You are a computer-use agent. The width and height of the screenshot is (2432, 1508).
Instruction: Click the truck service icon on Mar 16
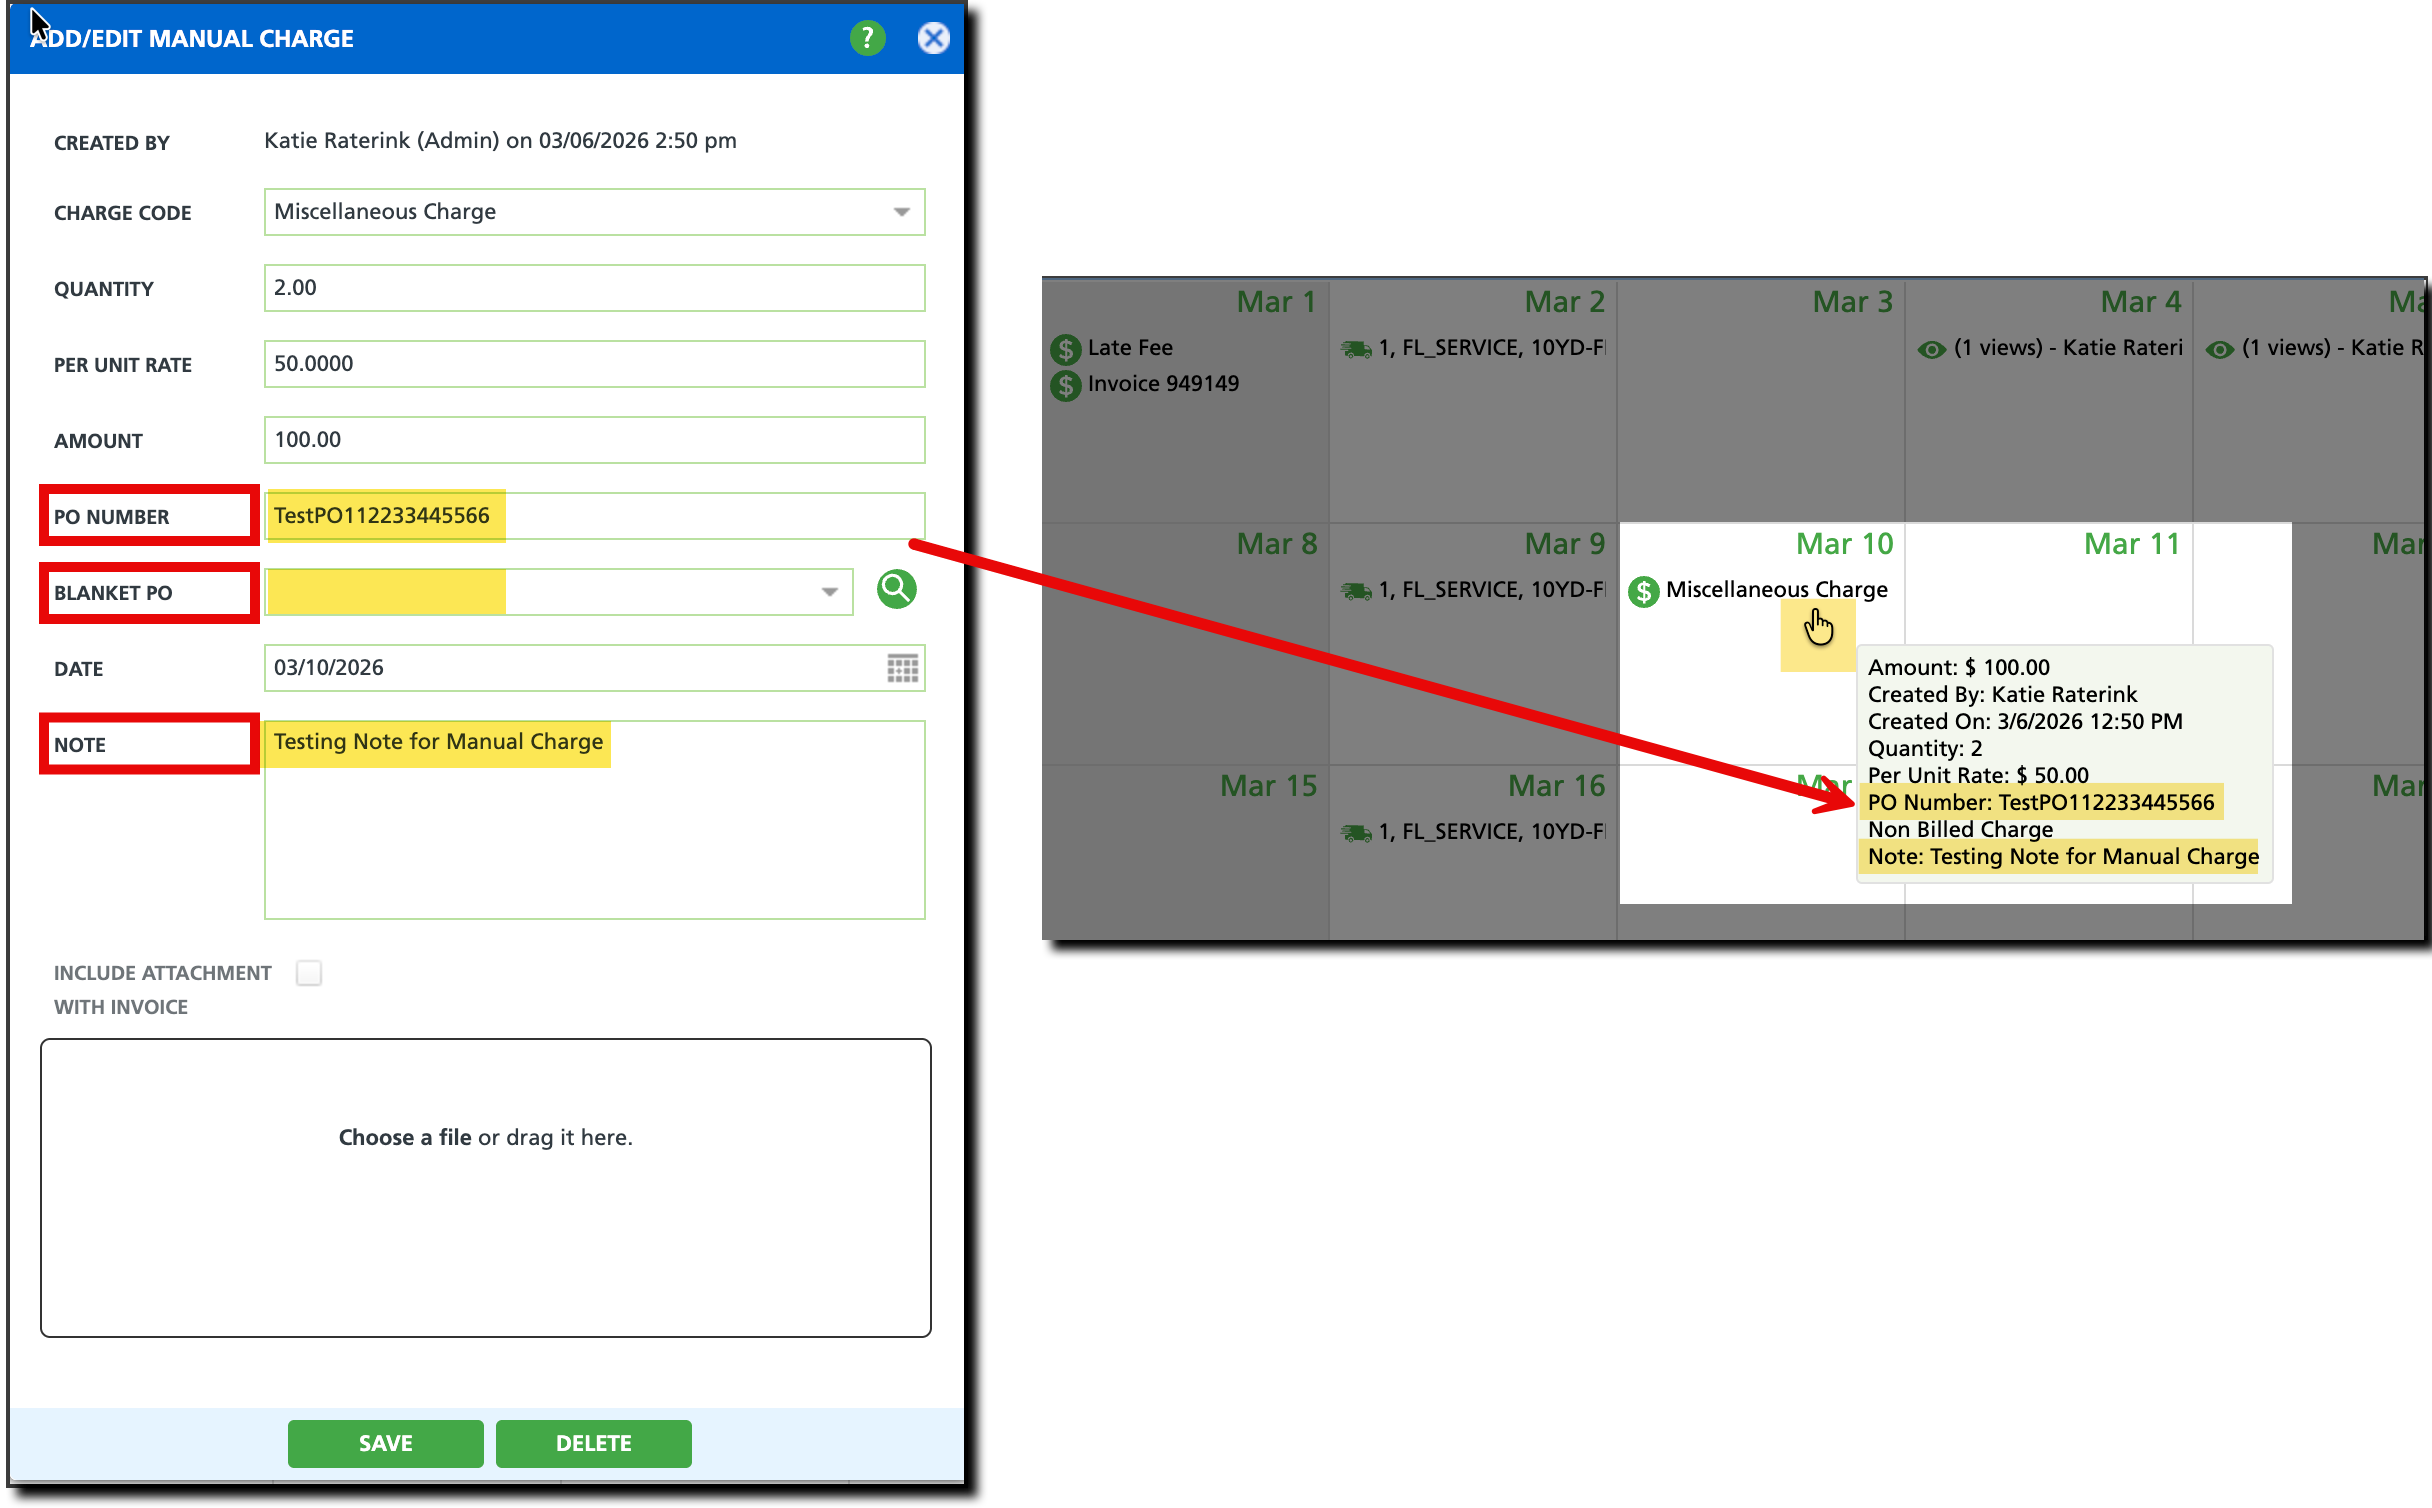tap(1356, 833)
